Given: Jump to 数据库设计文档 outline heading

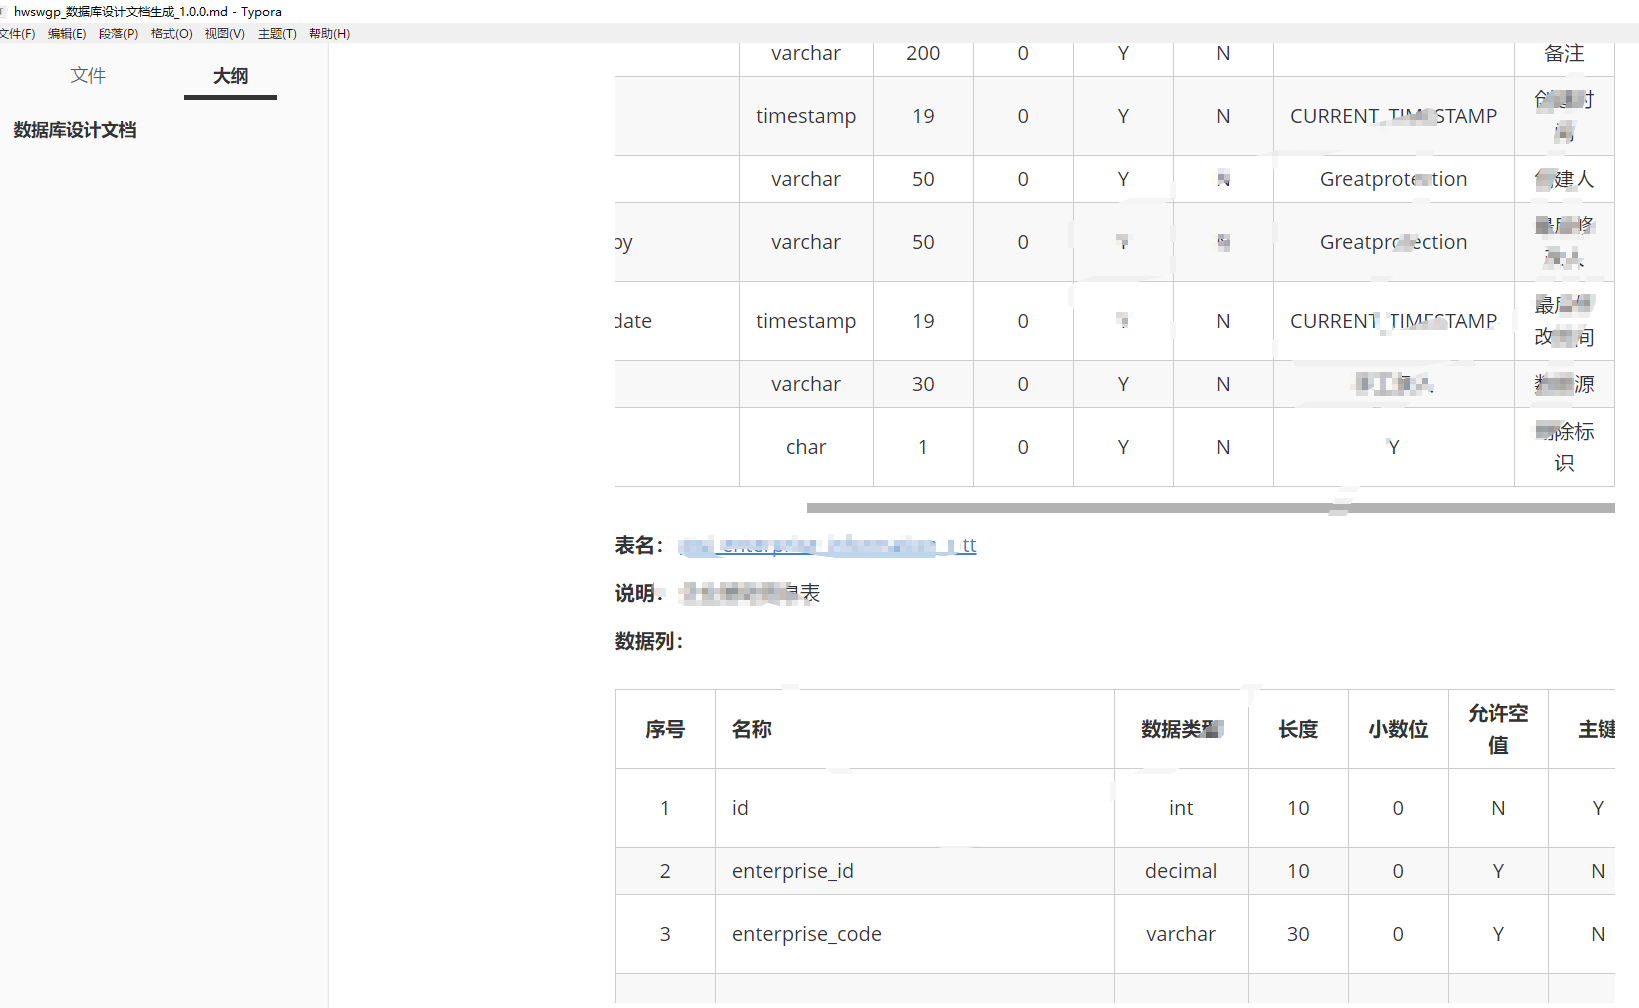Looking at the screenshot, I should click(75, 130).
